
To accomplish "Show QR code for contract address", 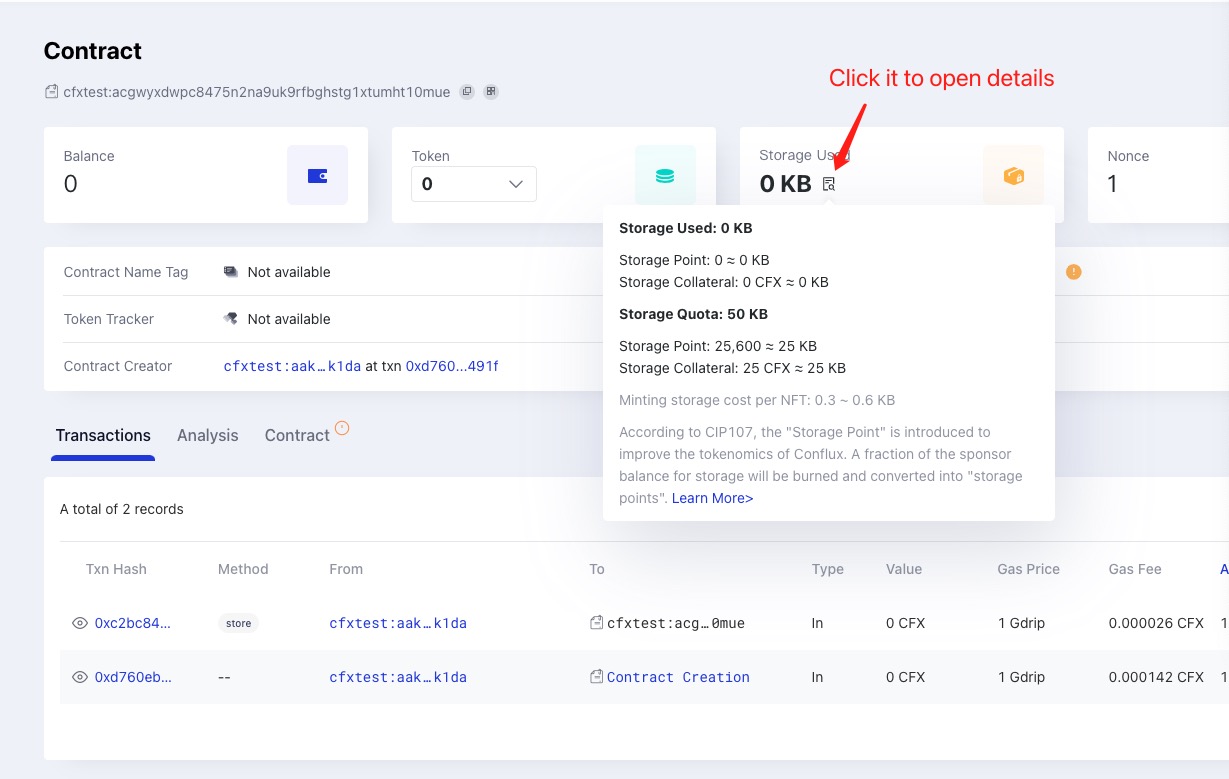I will (491, 92).
